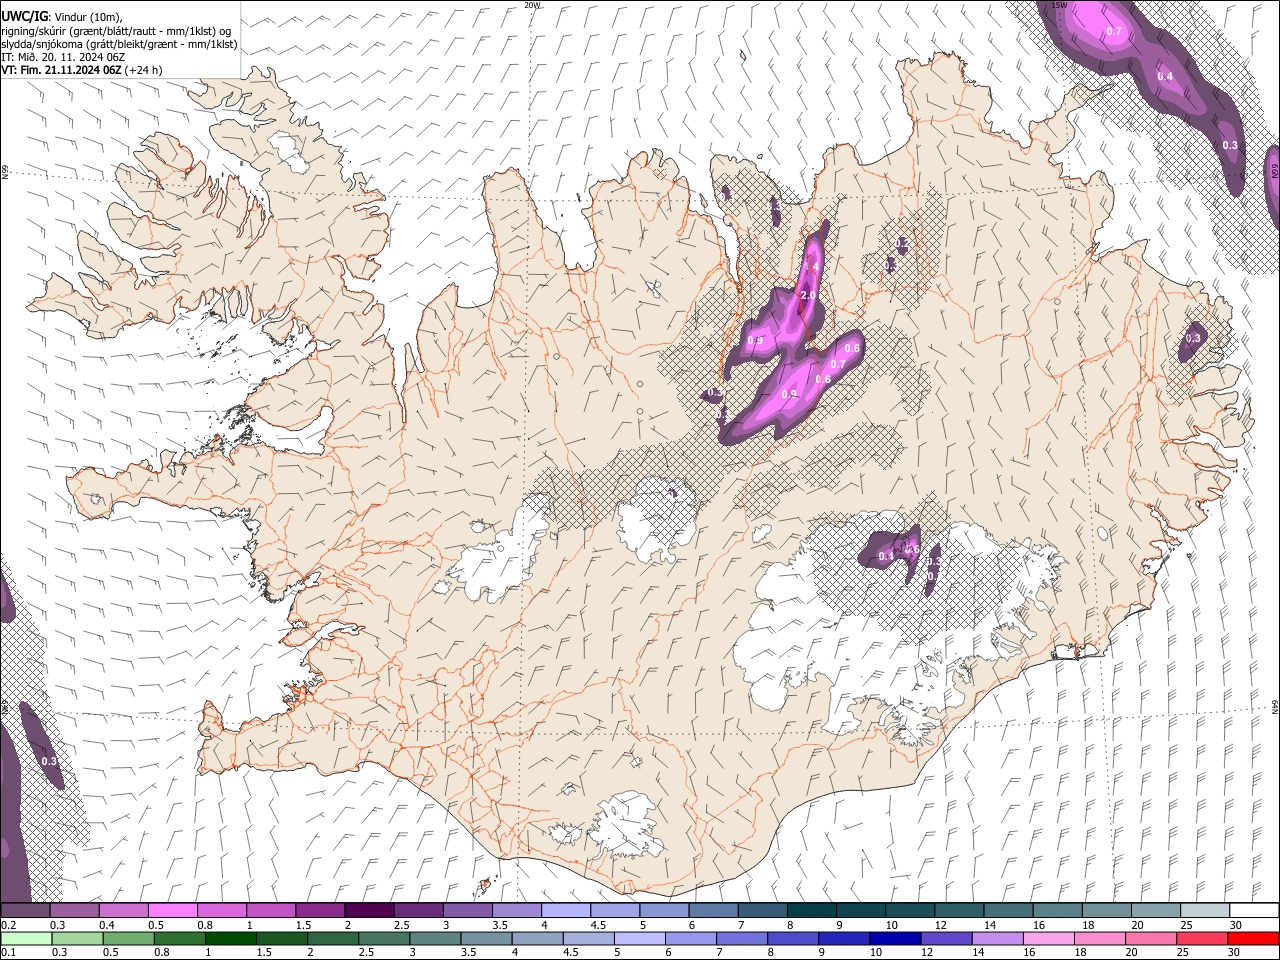Click the 'VT: Fim. 21.11.2024 06Z (+24 h)' line
Viewport: 1280px width, 960px height.
82,70
